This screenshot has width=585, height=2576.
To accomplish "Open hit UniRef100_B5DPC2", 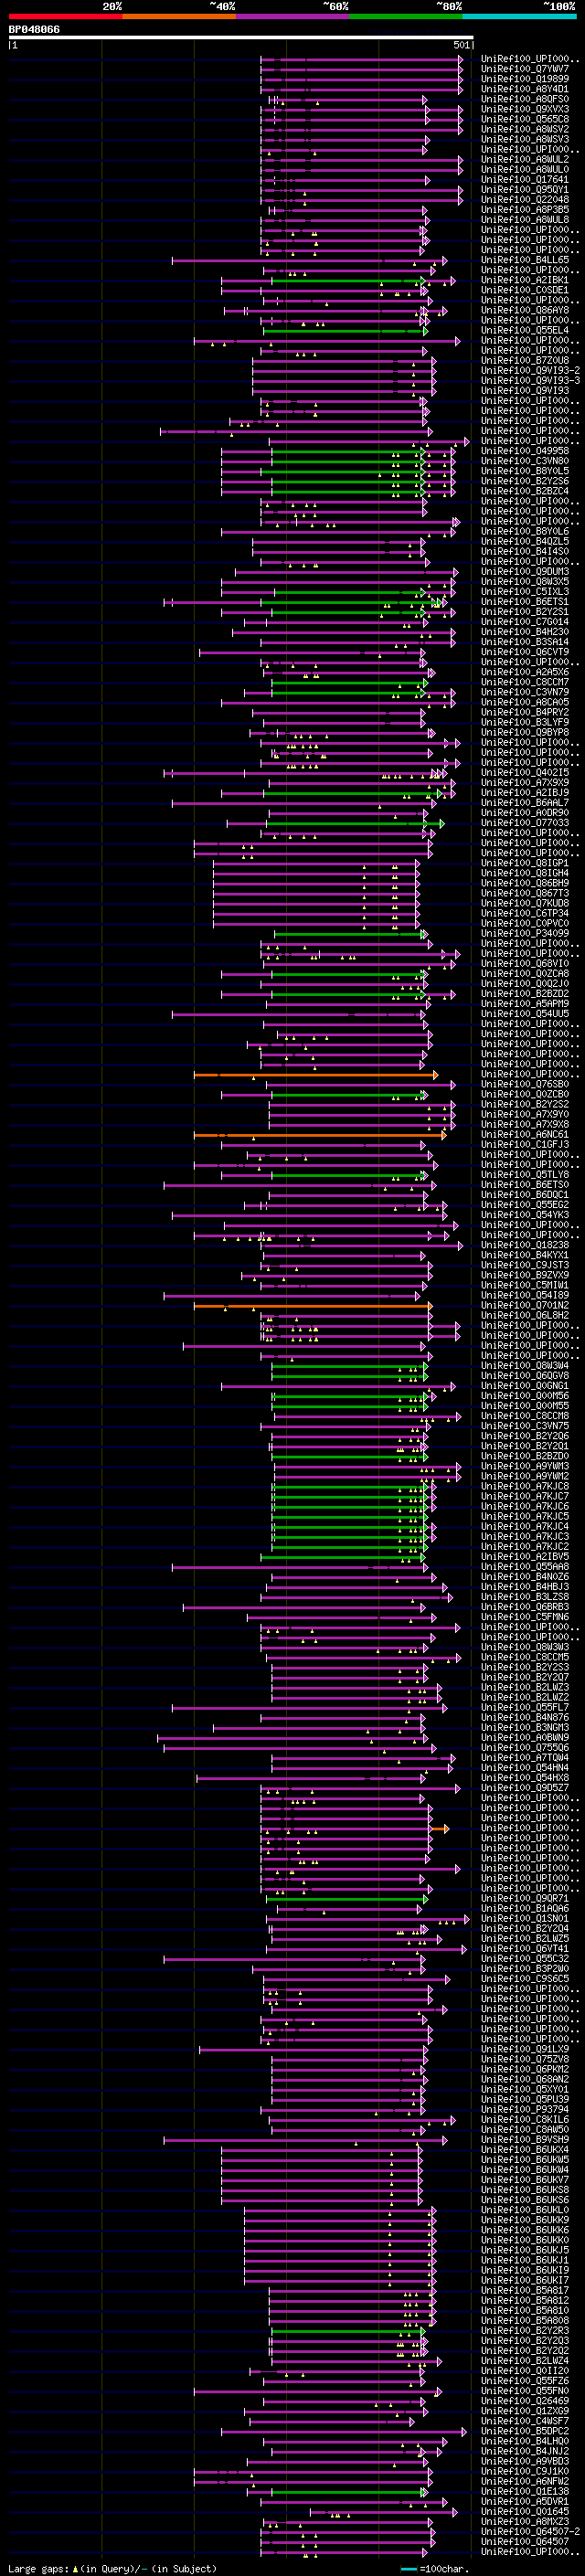I will tap(525, 2431).
